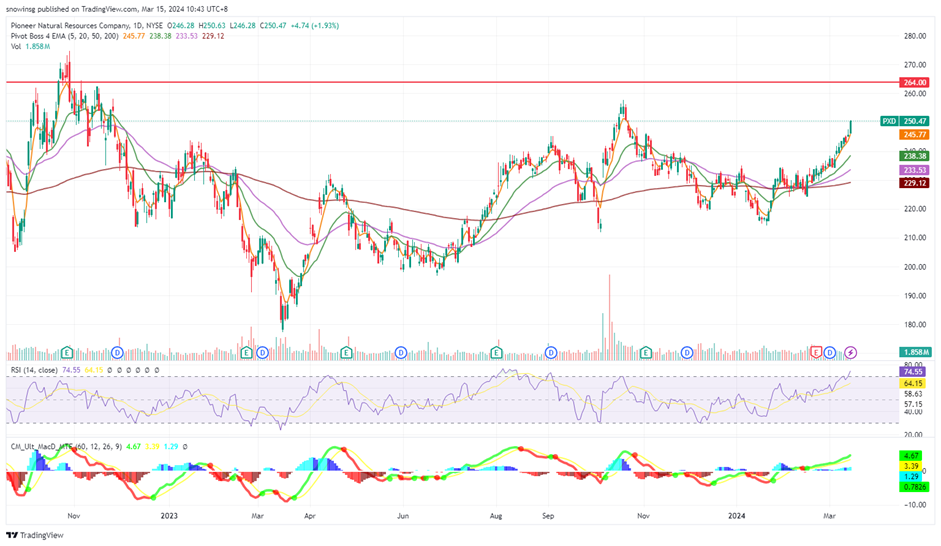Click the Vol indicator legend label
Image resolution: width=941 pixels, height=546 pixels.
[x=16, y=46]
